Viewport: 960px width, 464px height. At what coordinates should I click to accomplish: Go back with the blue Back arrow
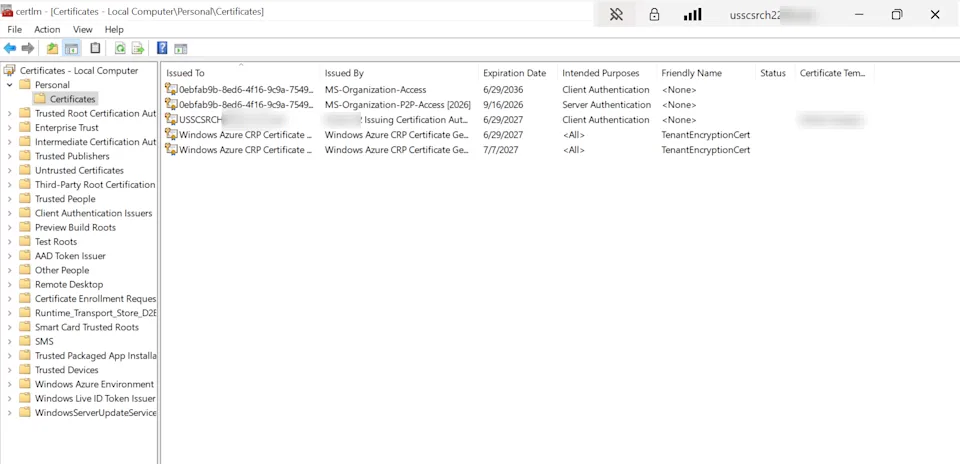[x=10, y=48]
